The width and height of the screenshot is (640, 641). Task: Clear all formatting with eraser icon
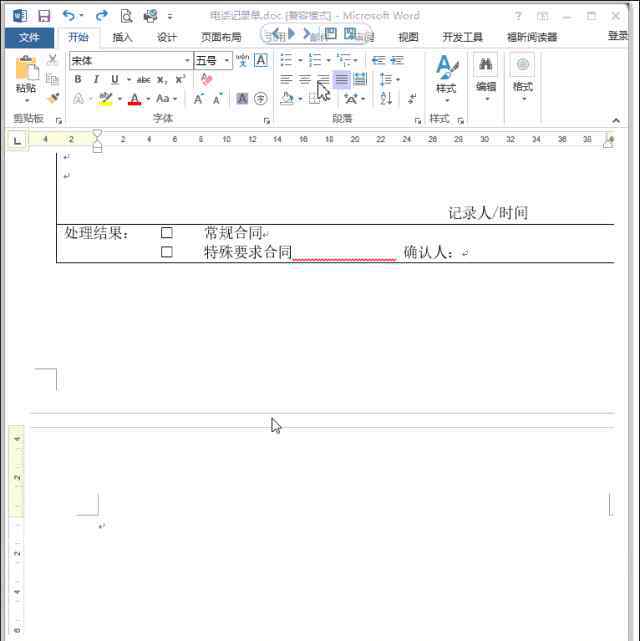pyautogui.click(x=207, y=79)
